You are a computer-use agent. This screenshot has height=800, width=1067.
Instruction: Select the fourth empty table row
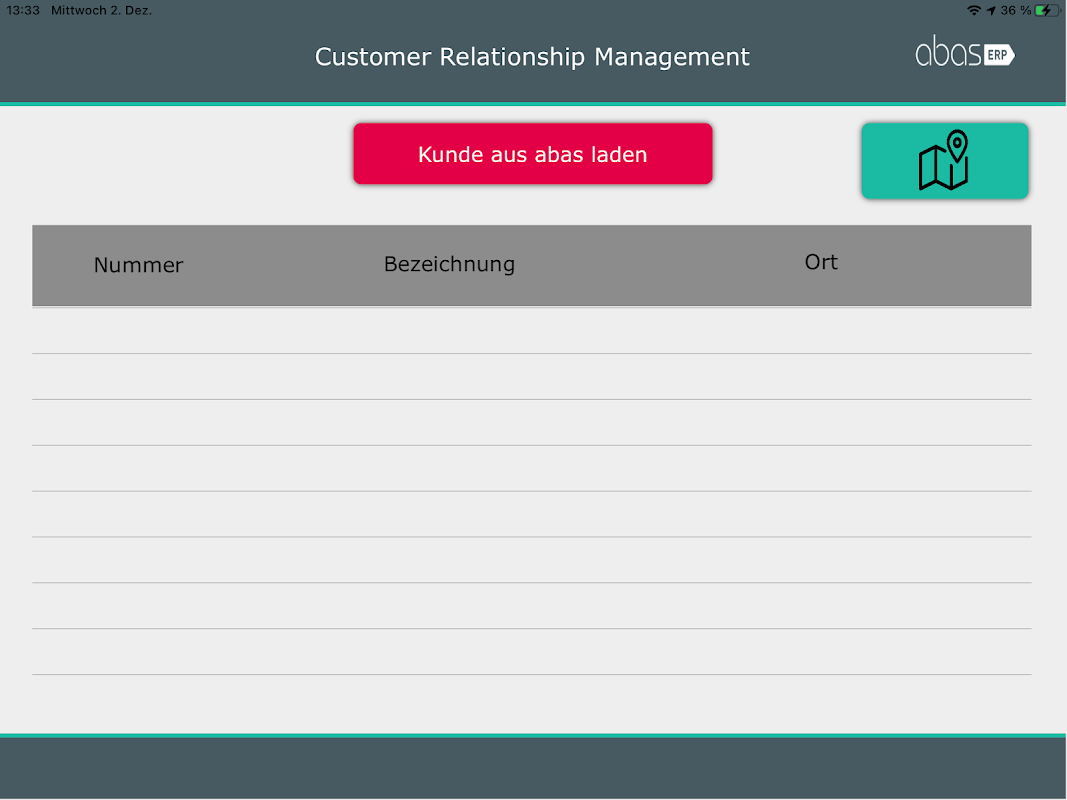531,468
